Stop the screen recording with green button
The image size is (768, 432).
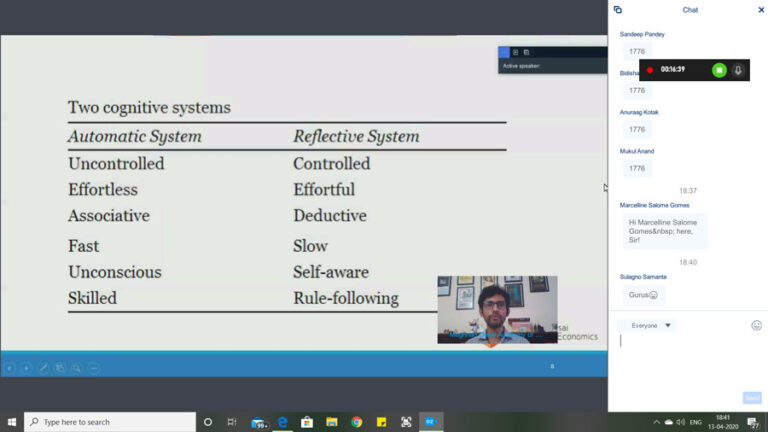click(719, 70)
